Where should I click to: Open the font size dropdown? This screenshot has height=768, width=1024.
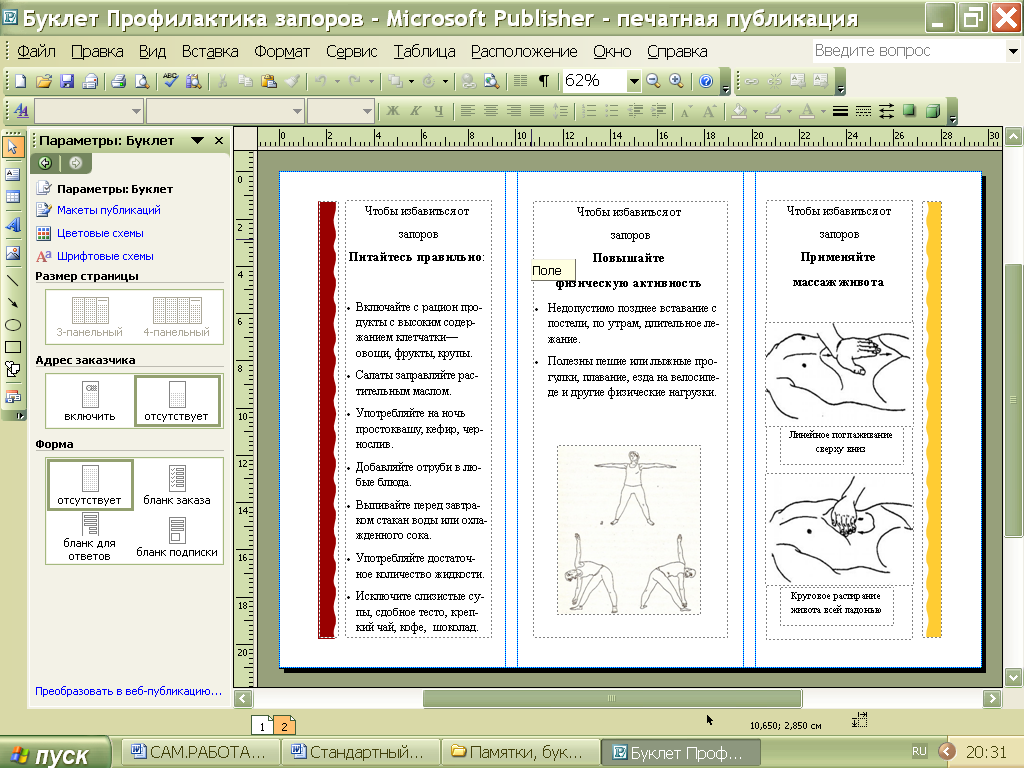tap(366, 111)
